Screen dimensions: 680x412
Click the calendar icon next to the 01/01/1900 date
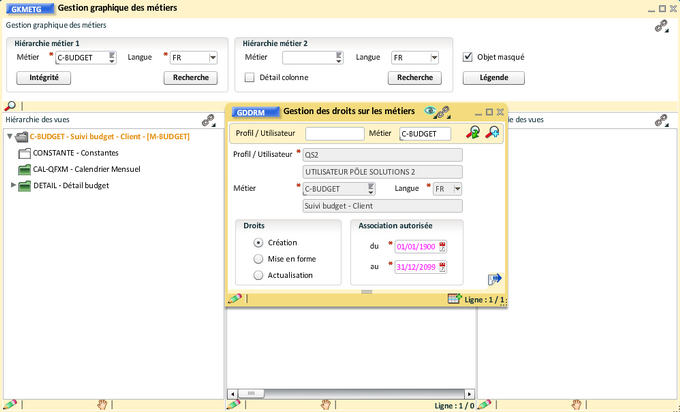pos(443,246)
